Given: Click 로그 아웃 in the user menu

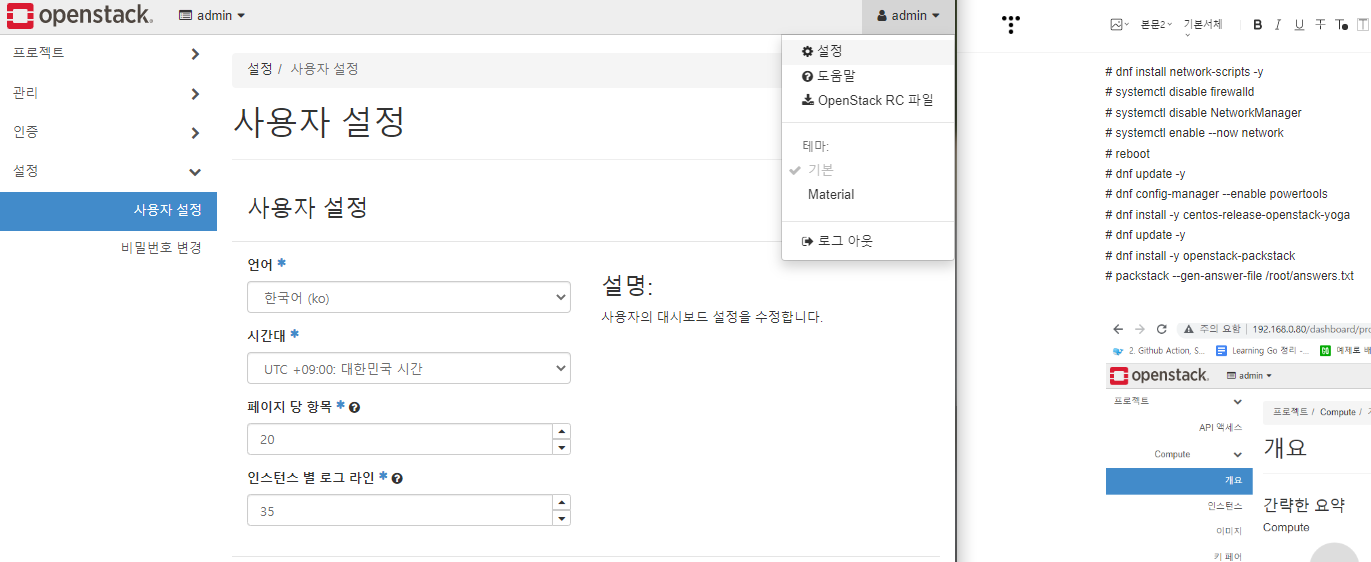Looking at the screenshot, I should click(867, 241).
